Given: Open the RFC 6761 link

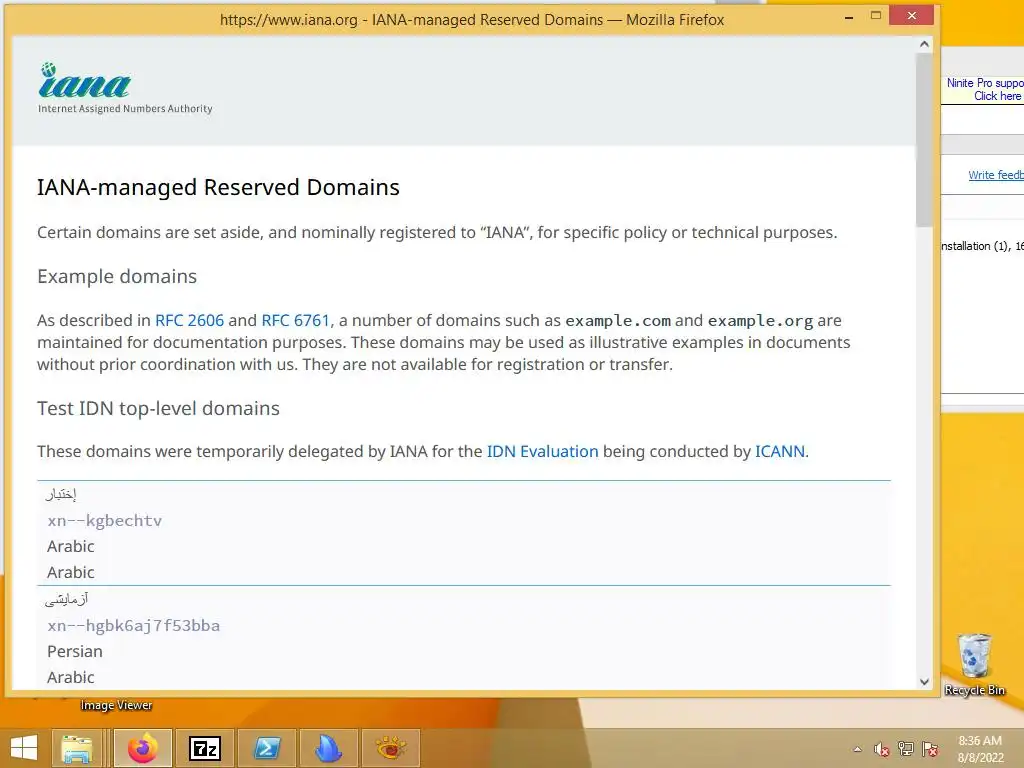Looking at the screenshot, I should [295, 321].
